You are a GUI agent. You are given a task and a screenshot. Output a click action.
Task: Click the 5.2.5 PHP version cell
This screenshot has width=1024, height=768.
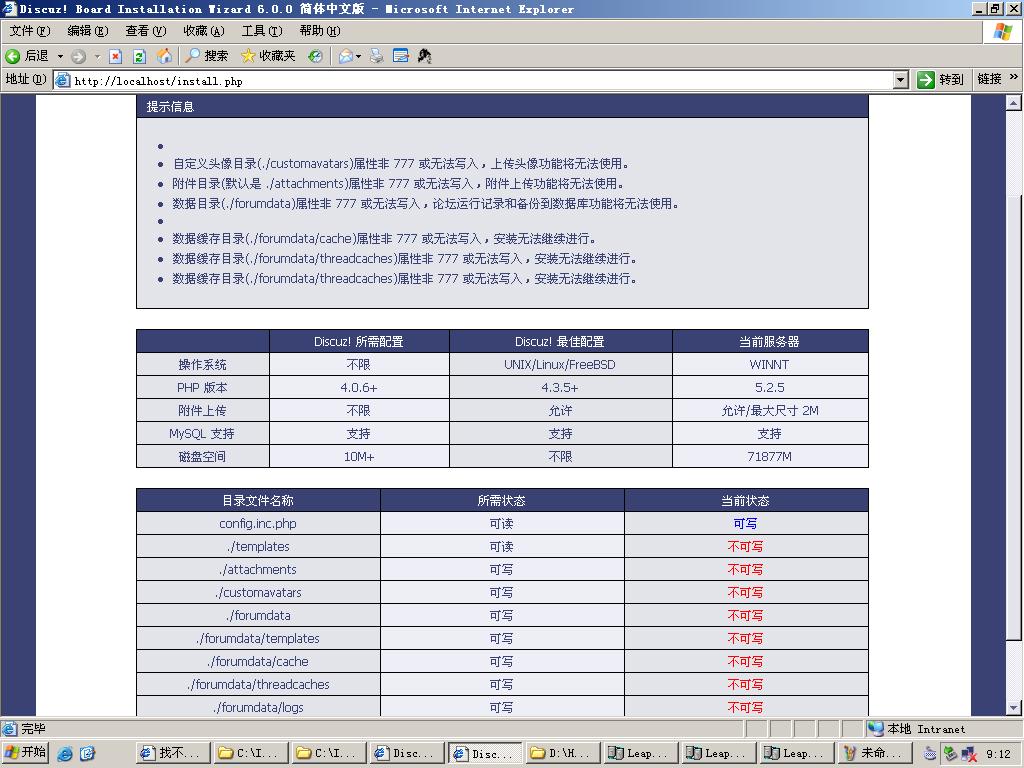(x=770, y=387)
